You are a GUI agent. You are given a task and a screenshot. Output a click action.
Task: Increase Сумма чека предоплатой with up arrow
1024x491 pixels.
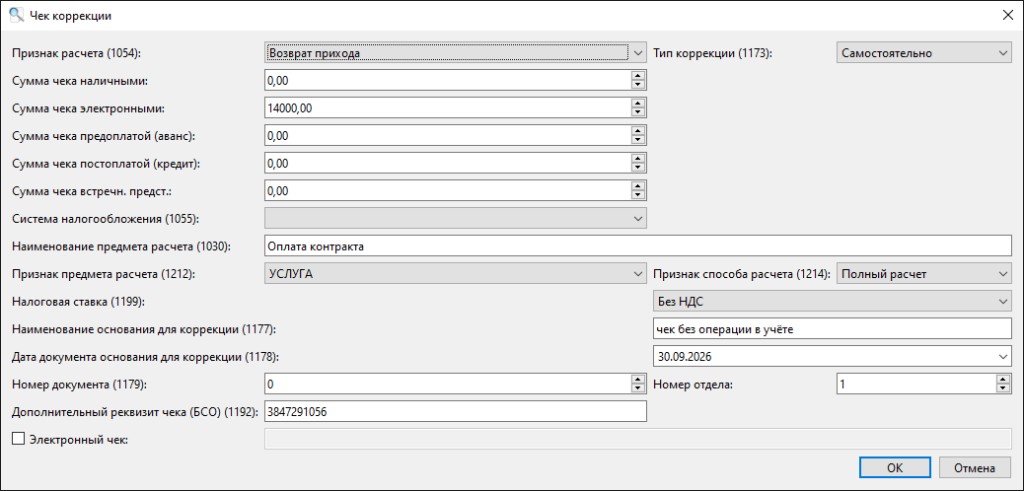639,131
